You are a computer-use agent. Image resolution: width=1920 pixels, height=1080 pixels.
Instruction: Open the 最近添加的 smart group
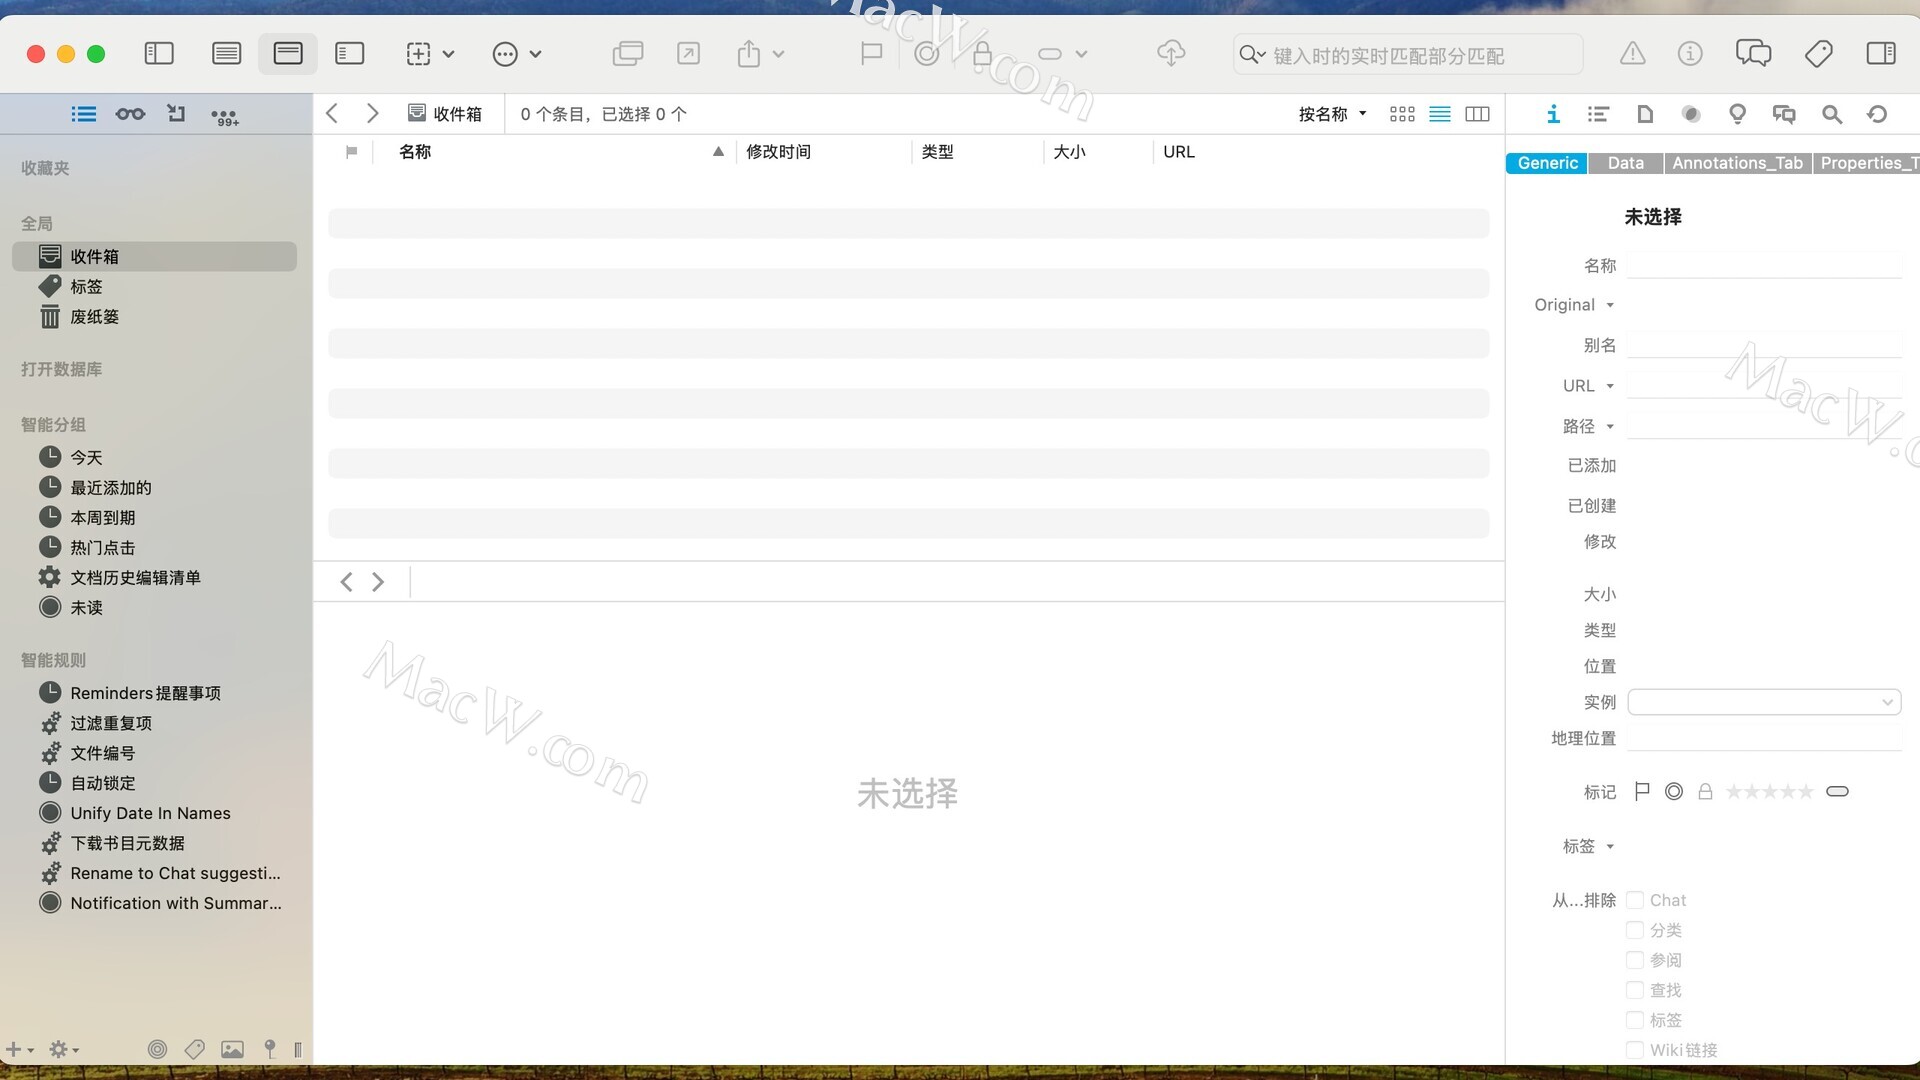110,488
